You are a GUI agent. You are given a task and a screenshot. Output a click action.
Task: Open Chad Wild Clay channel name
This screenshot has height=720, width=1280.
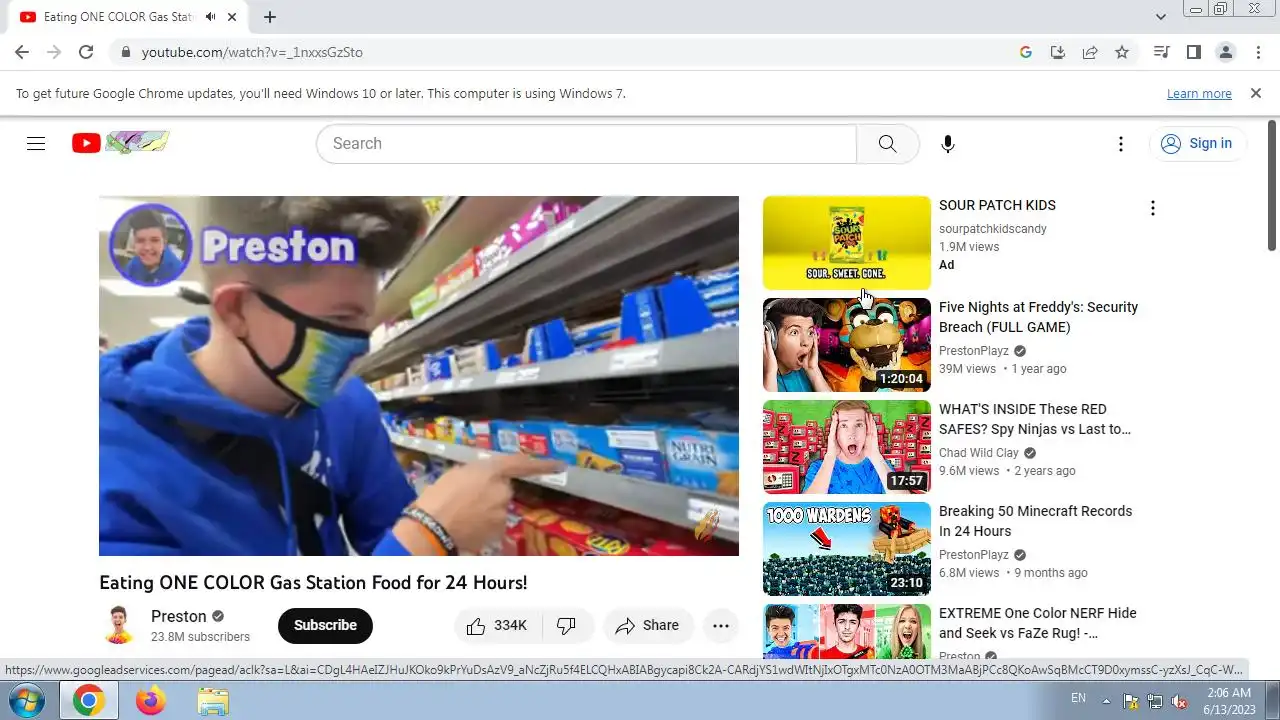tap(979, 453)
